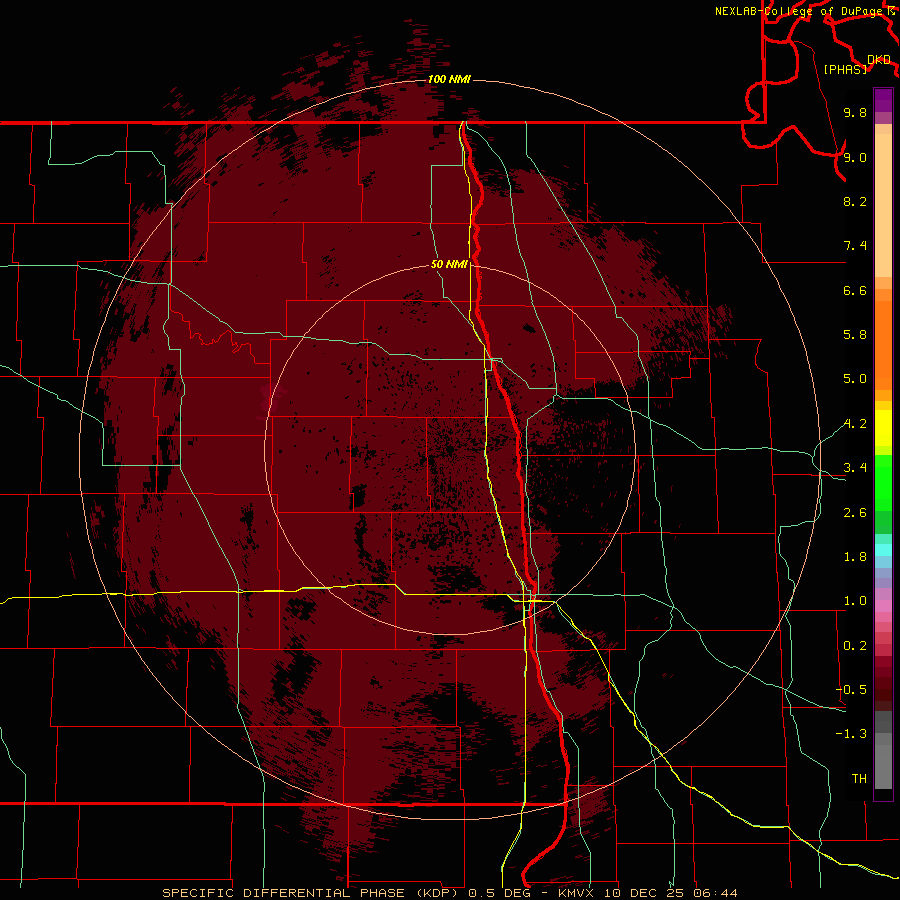The height and width of the screenshot is (900, 900).
Task: Click the 9.8 value on the color scale
Action: (x=855, y=112)
